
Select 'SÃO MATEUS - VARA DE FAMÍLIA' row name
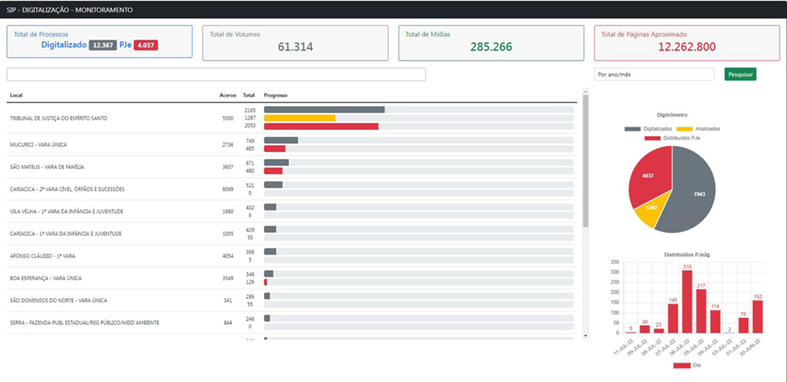[x=47, y=167]
